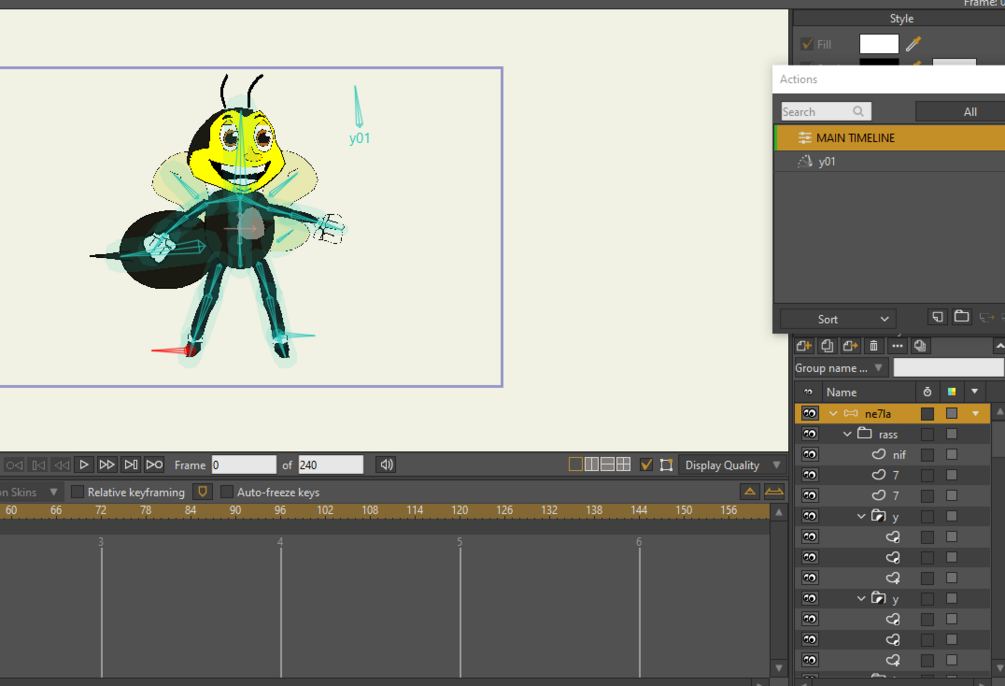1005x686 pixels.
Task: Click the Play button in playback controls
Action: click(x=84, y=464)
